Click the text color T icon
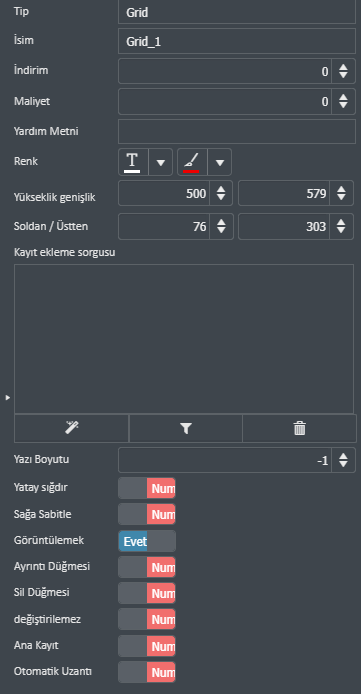Screen dimensions: 361x694 click(132, 162)
